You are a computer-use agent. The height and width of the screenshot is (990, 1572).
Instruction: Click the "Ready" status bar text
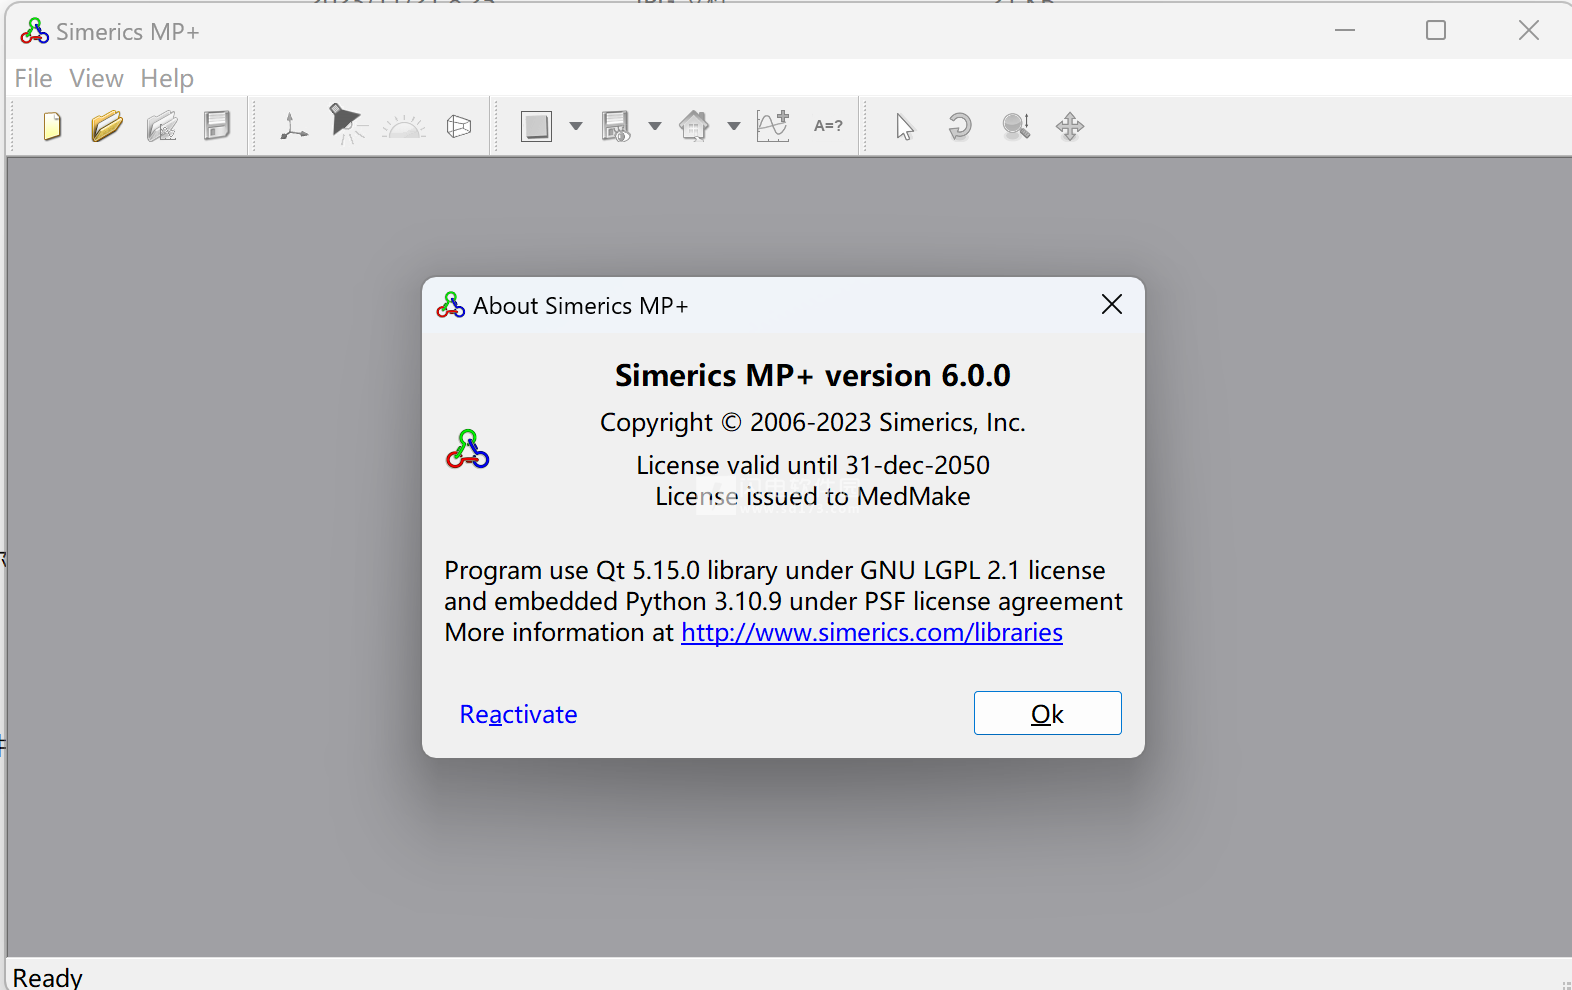(47, 977)
